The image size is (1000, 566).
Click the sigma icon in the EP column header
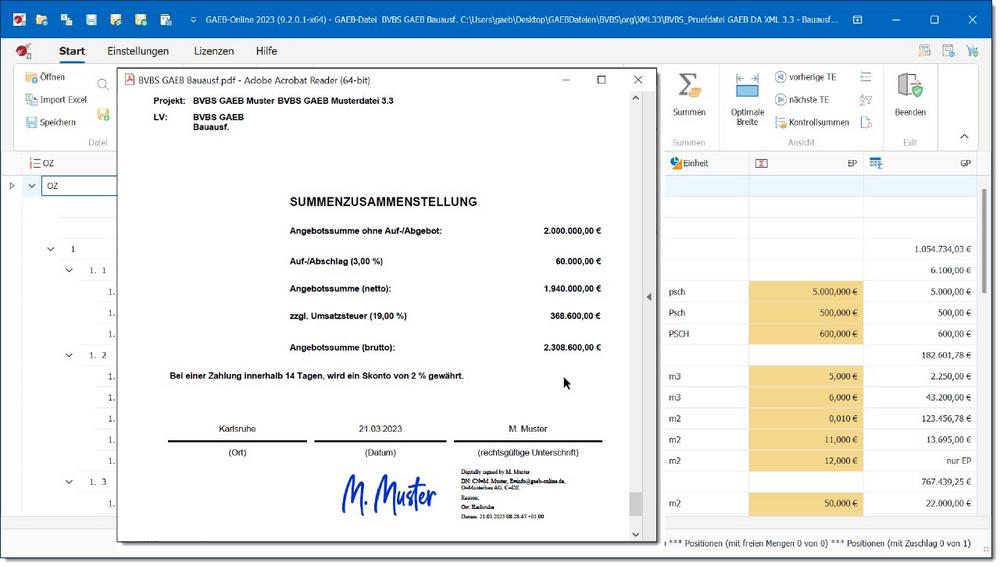pyautogui.click(x=761, y=163)
